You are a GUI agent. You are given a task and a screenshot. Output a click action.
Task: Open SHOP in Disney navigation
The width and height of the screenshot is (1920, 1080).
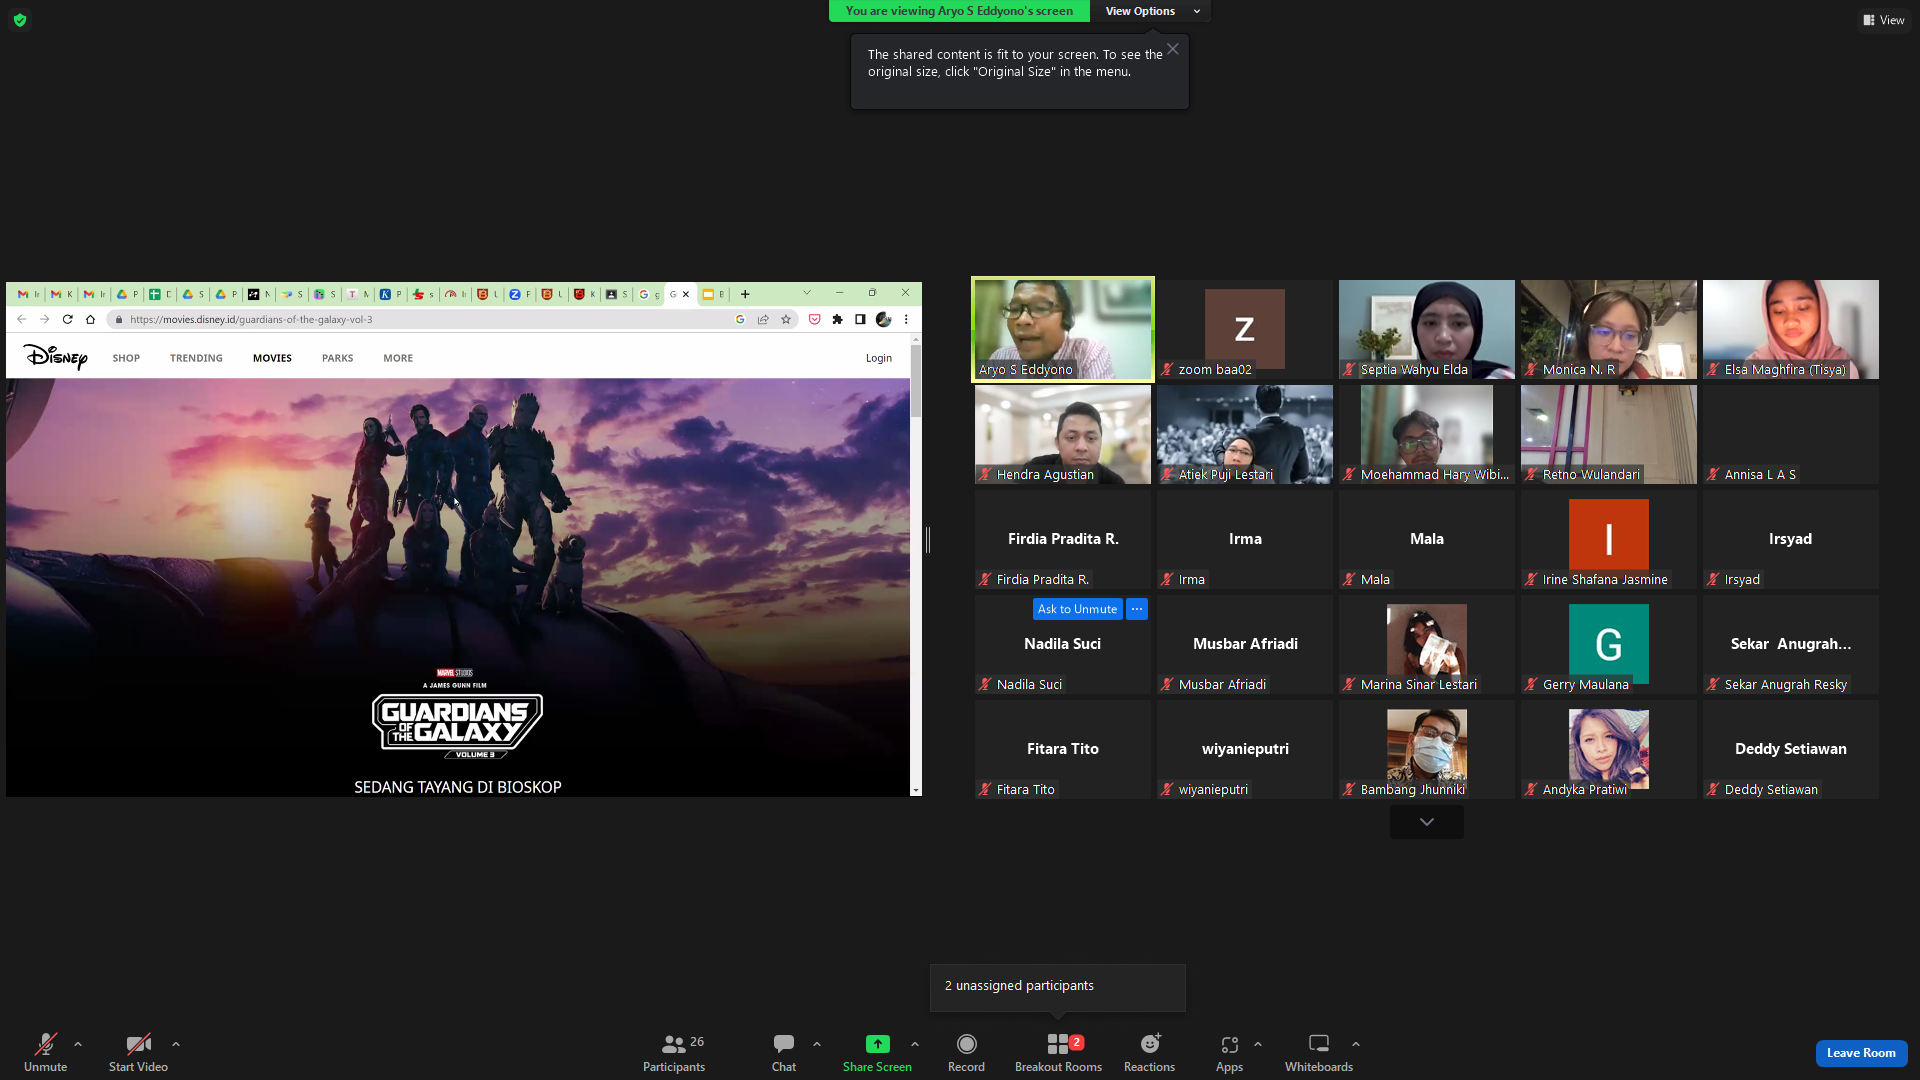126,358
